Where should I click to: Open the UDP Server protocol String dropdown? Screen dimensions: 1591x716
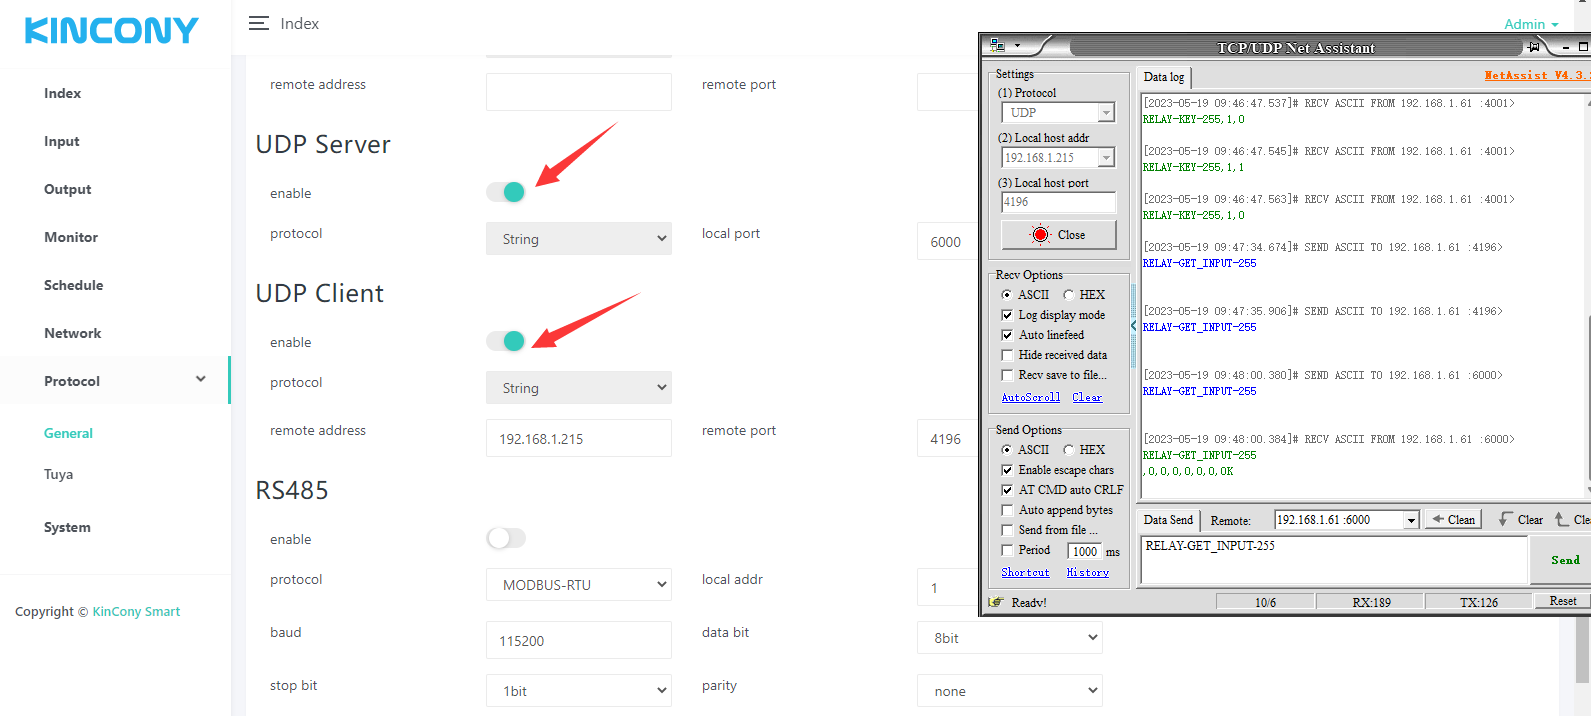pos(578,239)
